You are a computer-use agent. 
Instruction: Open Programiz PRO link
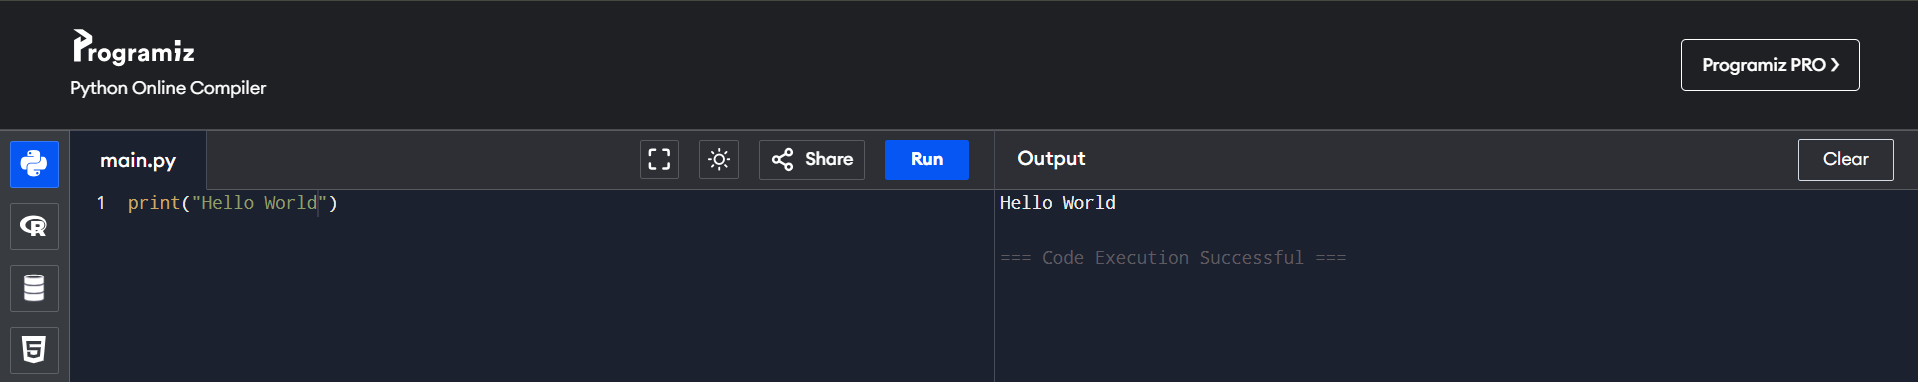click(1770, 65)
